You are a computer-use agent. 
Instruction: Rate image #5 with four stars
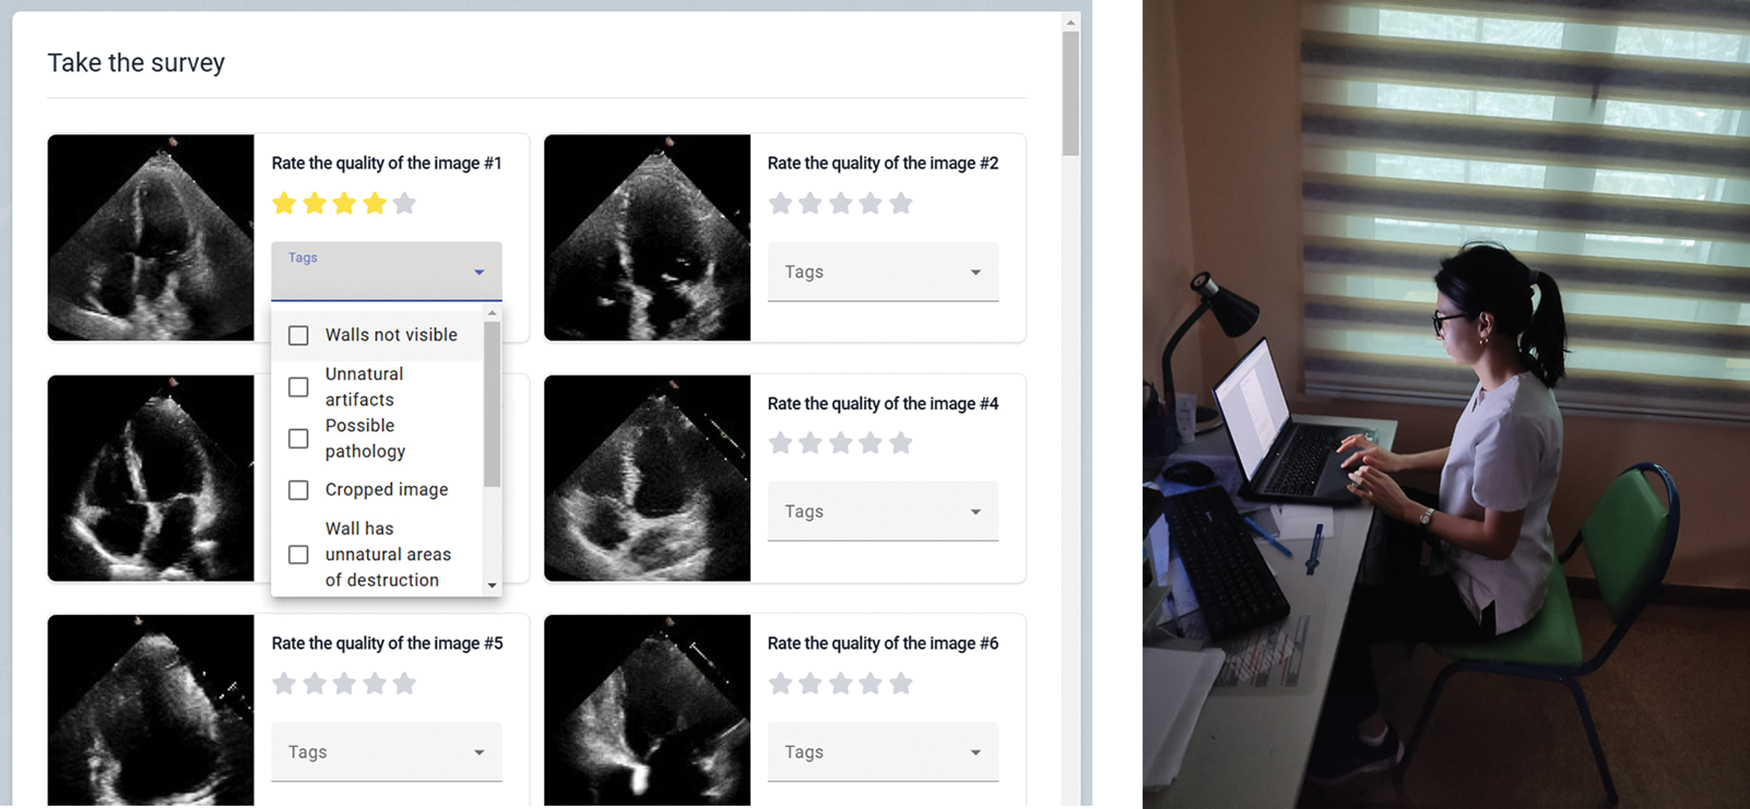pyautogui.click(x=374, y=684)
